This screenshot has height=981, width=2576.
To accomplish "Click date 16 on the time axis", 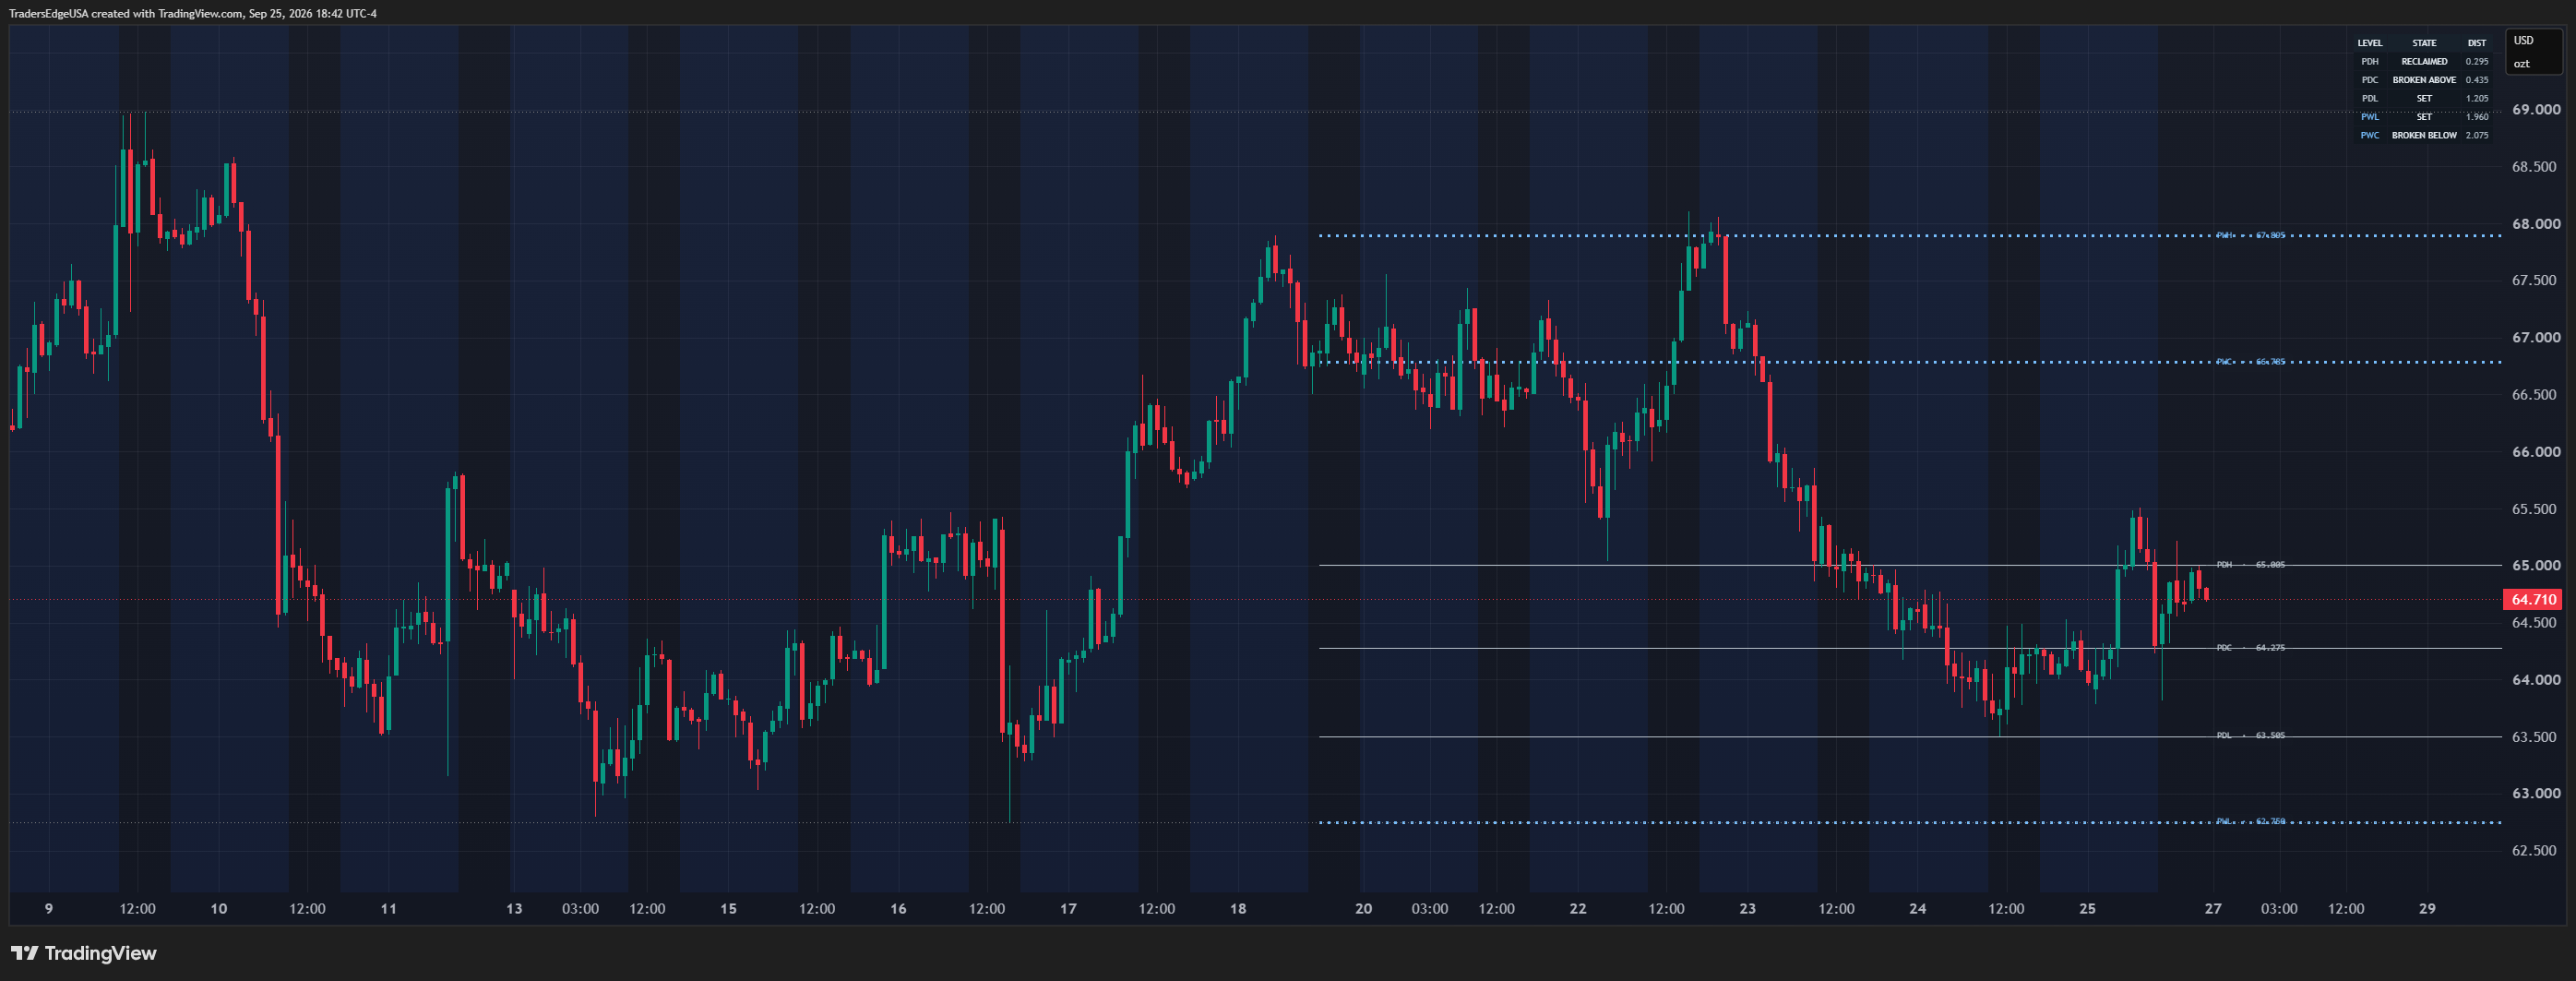I will click(x=899, y=909).
